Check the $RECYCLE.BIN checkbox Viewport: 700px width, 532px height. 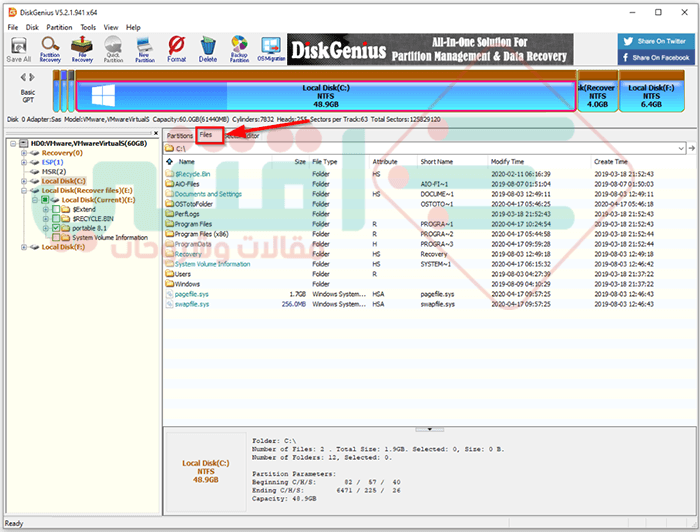(56, 218)
